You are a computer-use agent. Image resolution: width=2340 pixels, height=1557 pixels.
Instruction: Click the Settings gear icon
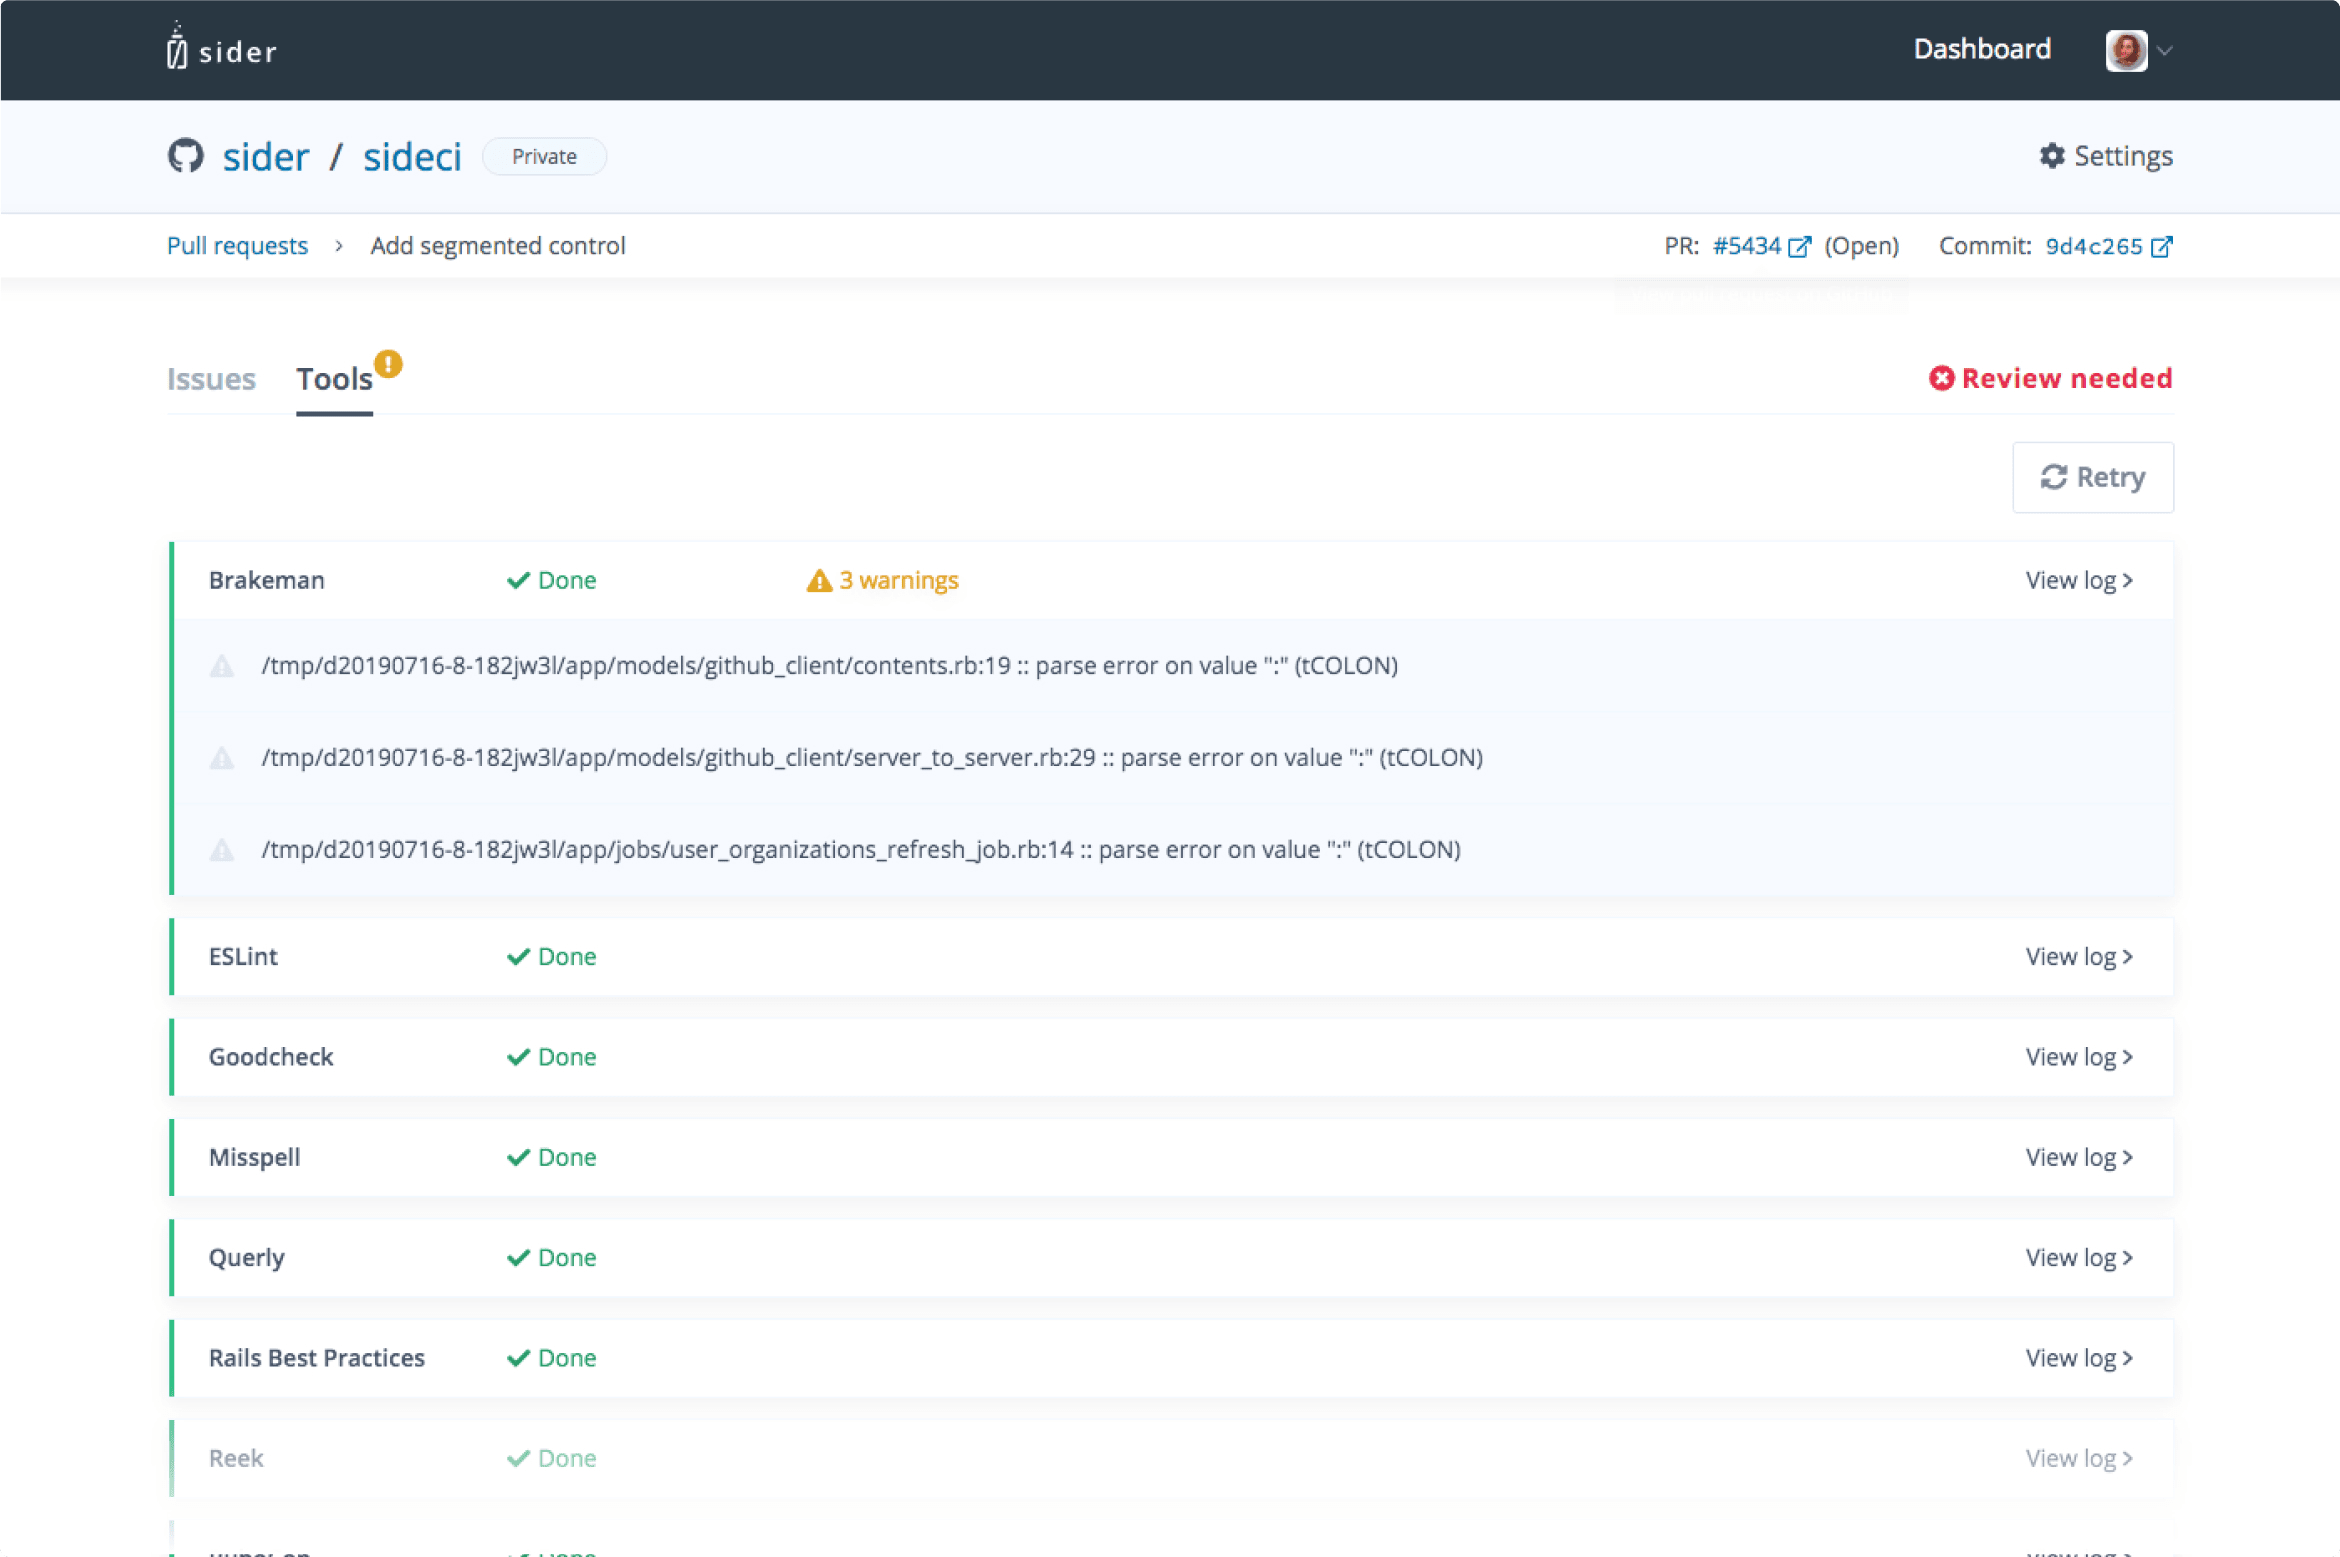pyautogui.click(x=2052, y=156)
